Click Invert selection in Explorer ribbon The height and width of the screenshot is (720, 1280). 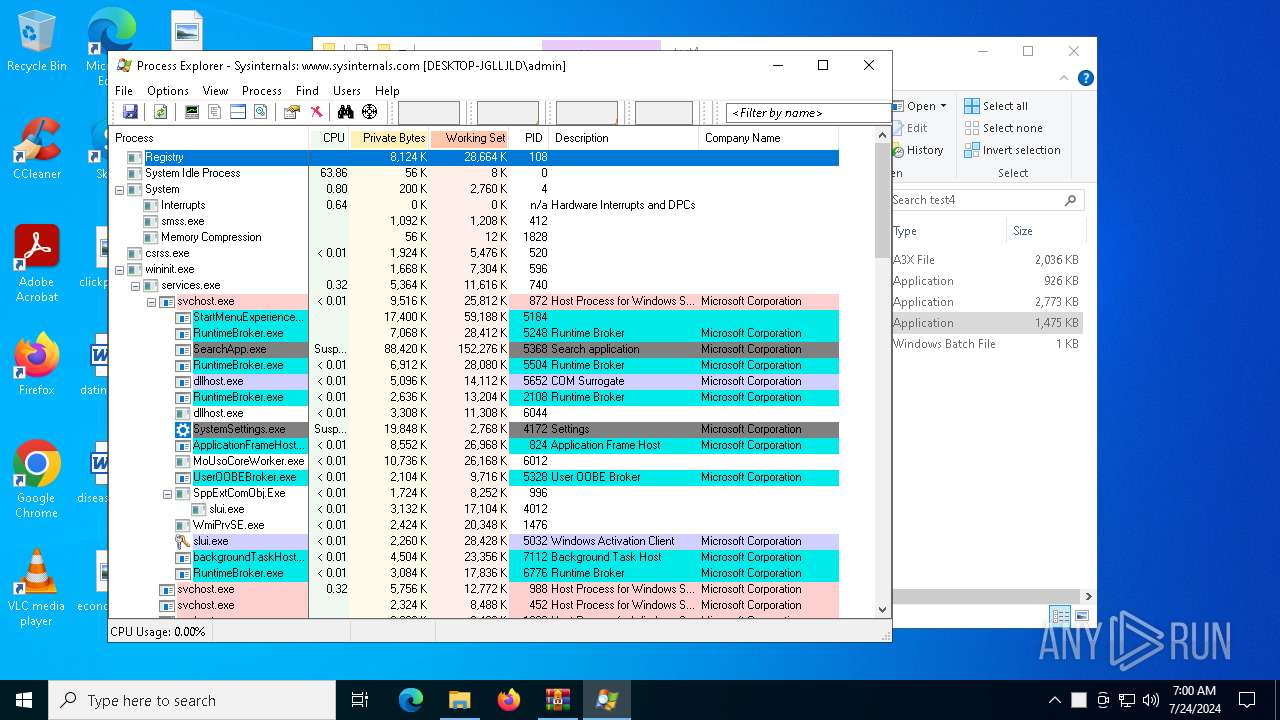pyautogui.click(x=1012, y=150)
